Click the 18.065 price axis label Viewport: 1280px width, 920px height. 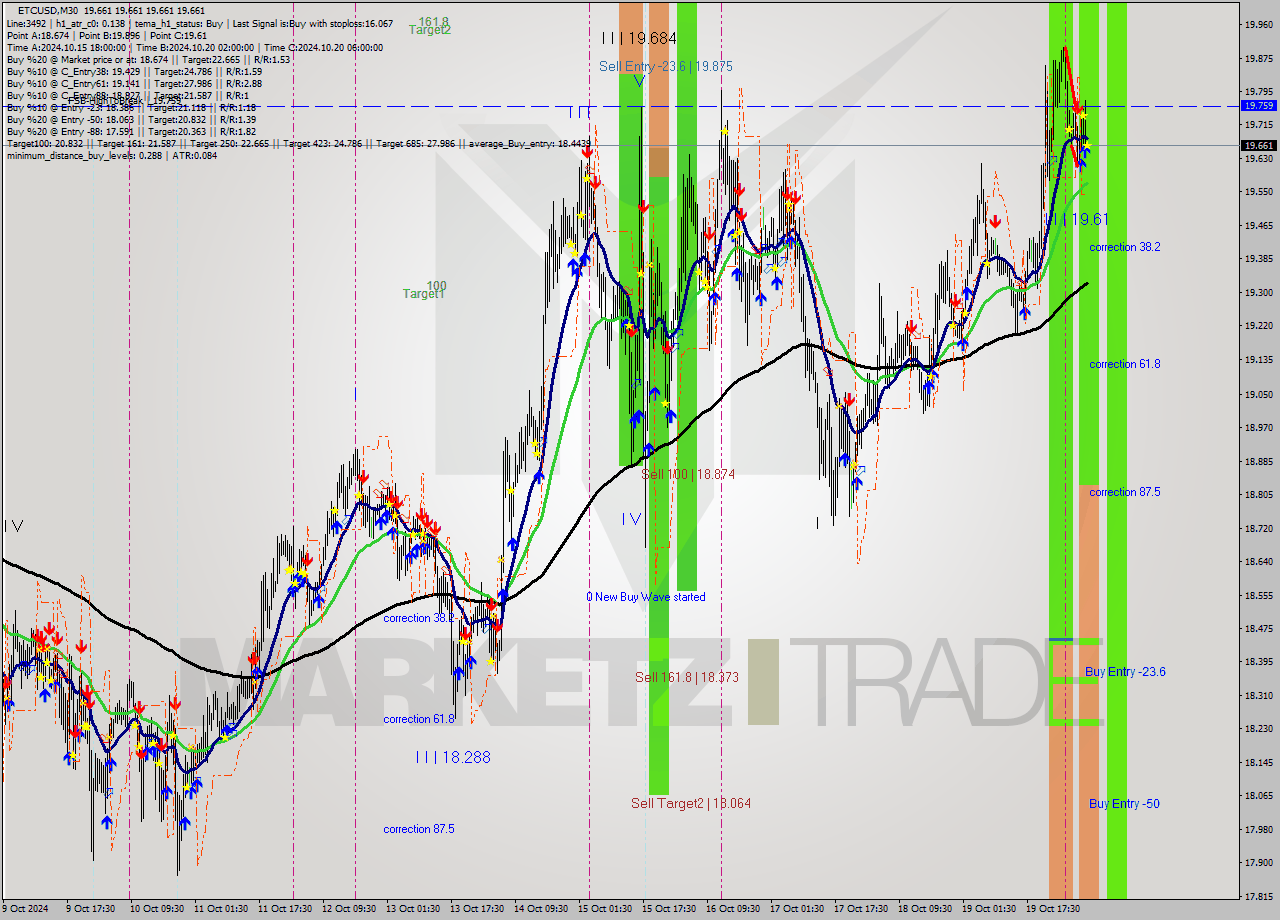[1259, 796]
